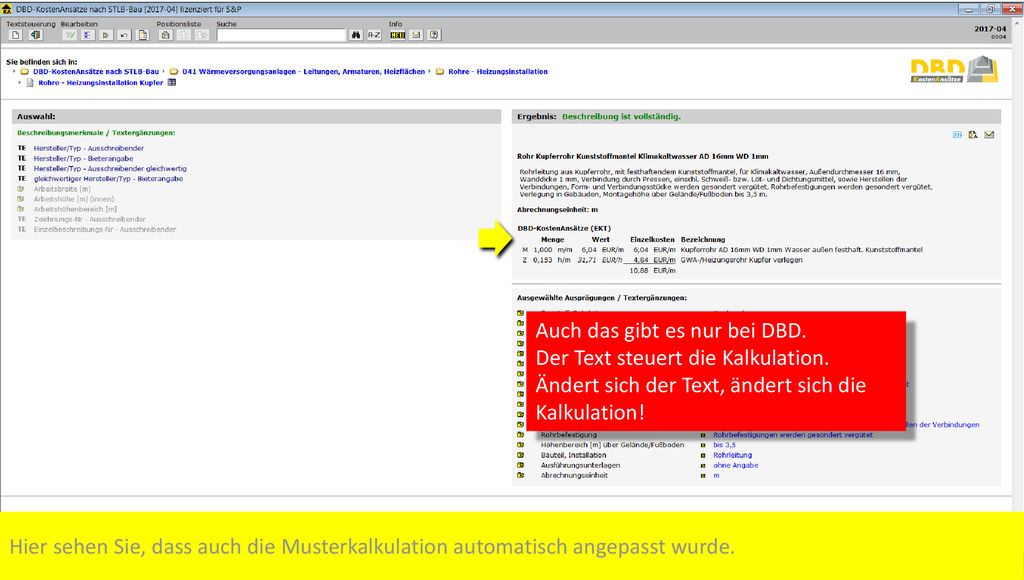1024x580 pixels.
Task: Click the document-search icon in the Ergebnis panel
Action: (973, 135)
